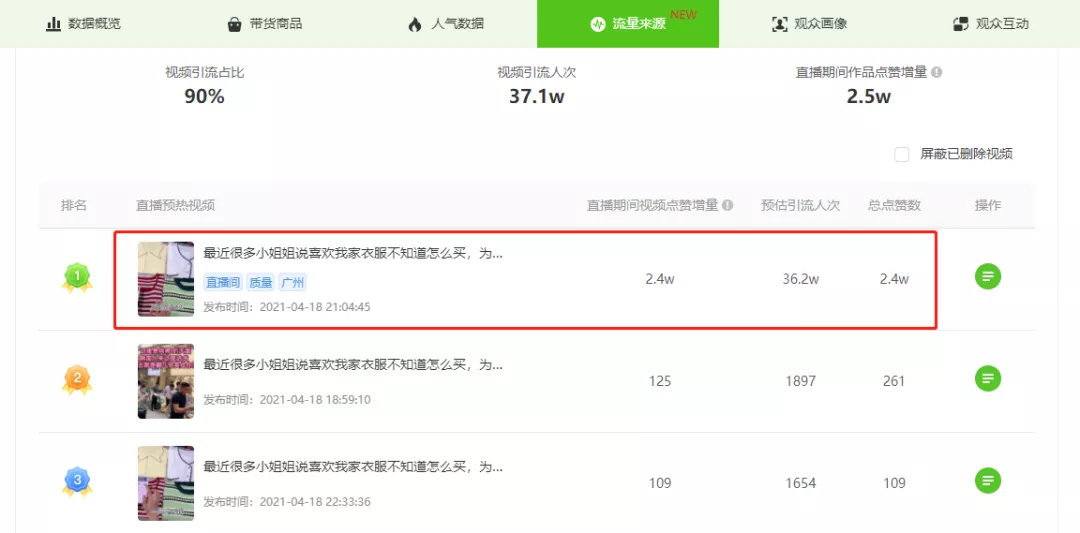Click the orange rank 2 medal badge
The width and height of the screenshot is (1080, 533).
tap(76, 380)
